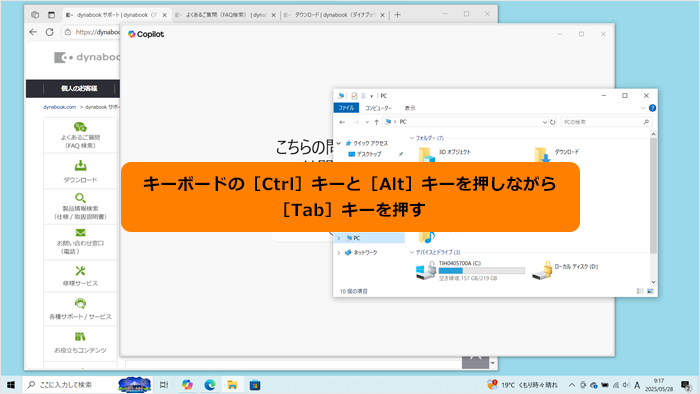Open a new tab in Edge
The height and width of the screenshot is (394, 700).
[397, 15]
